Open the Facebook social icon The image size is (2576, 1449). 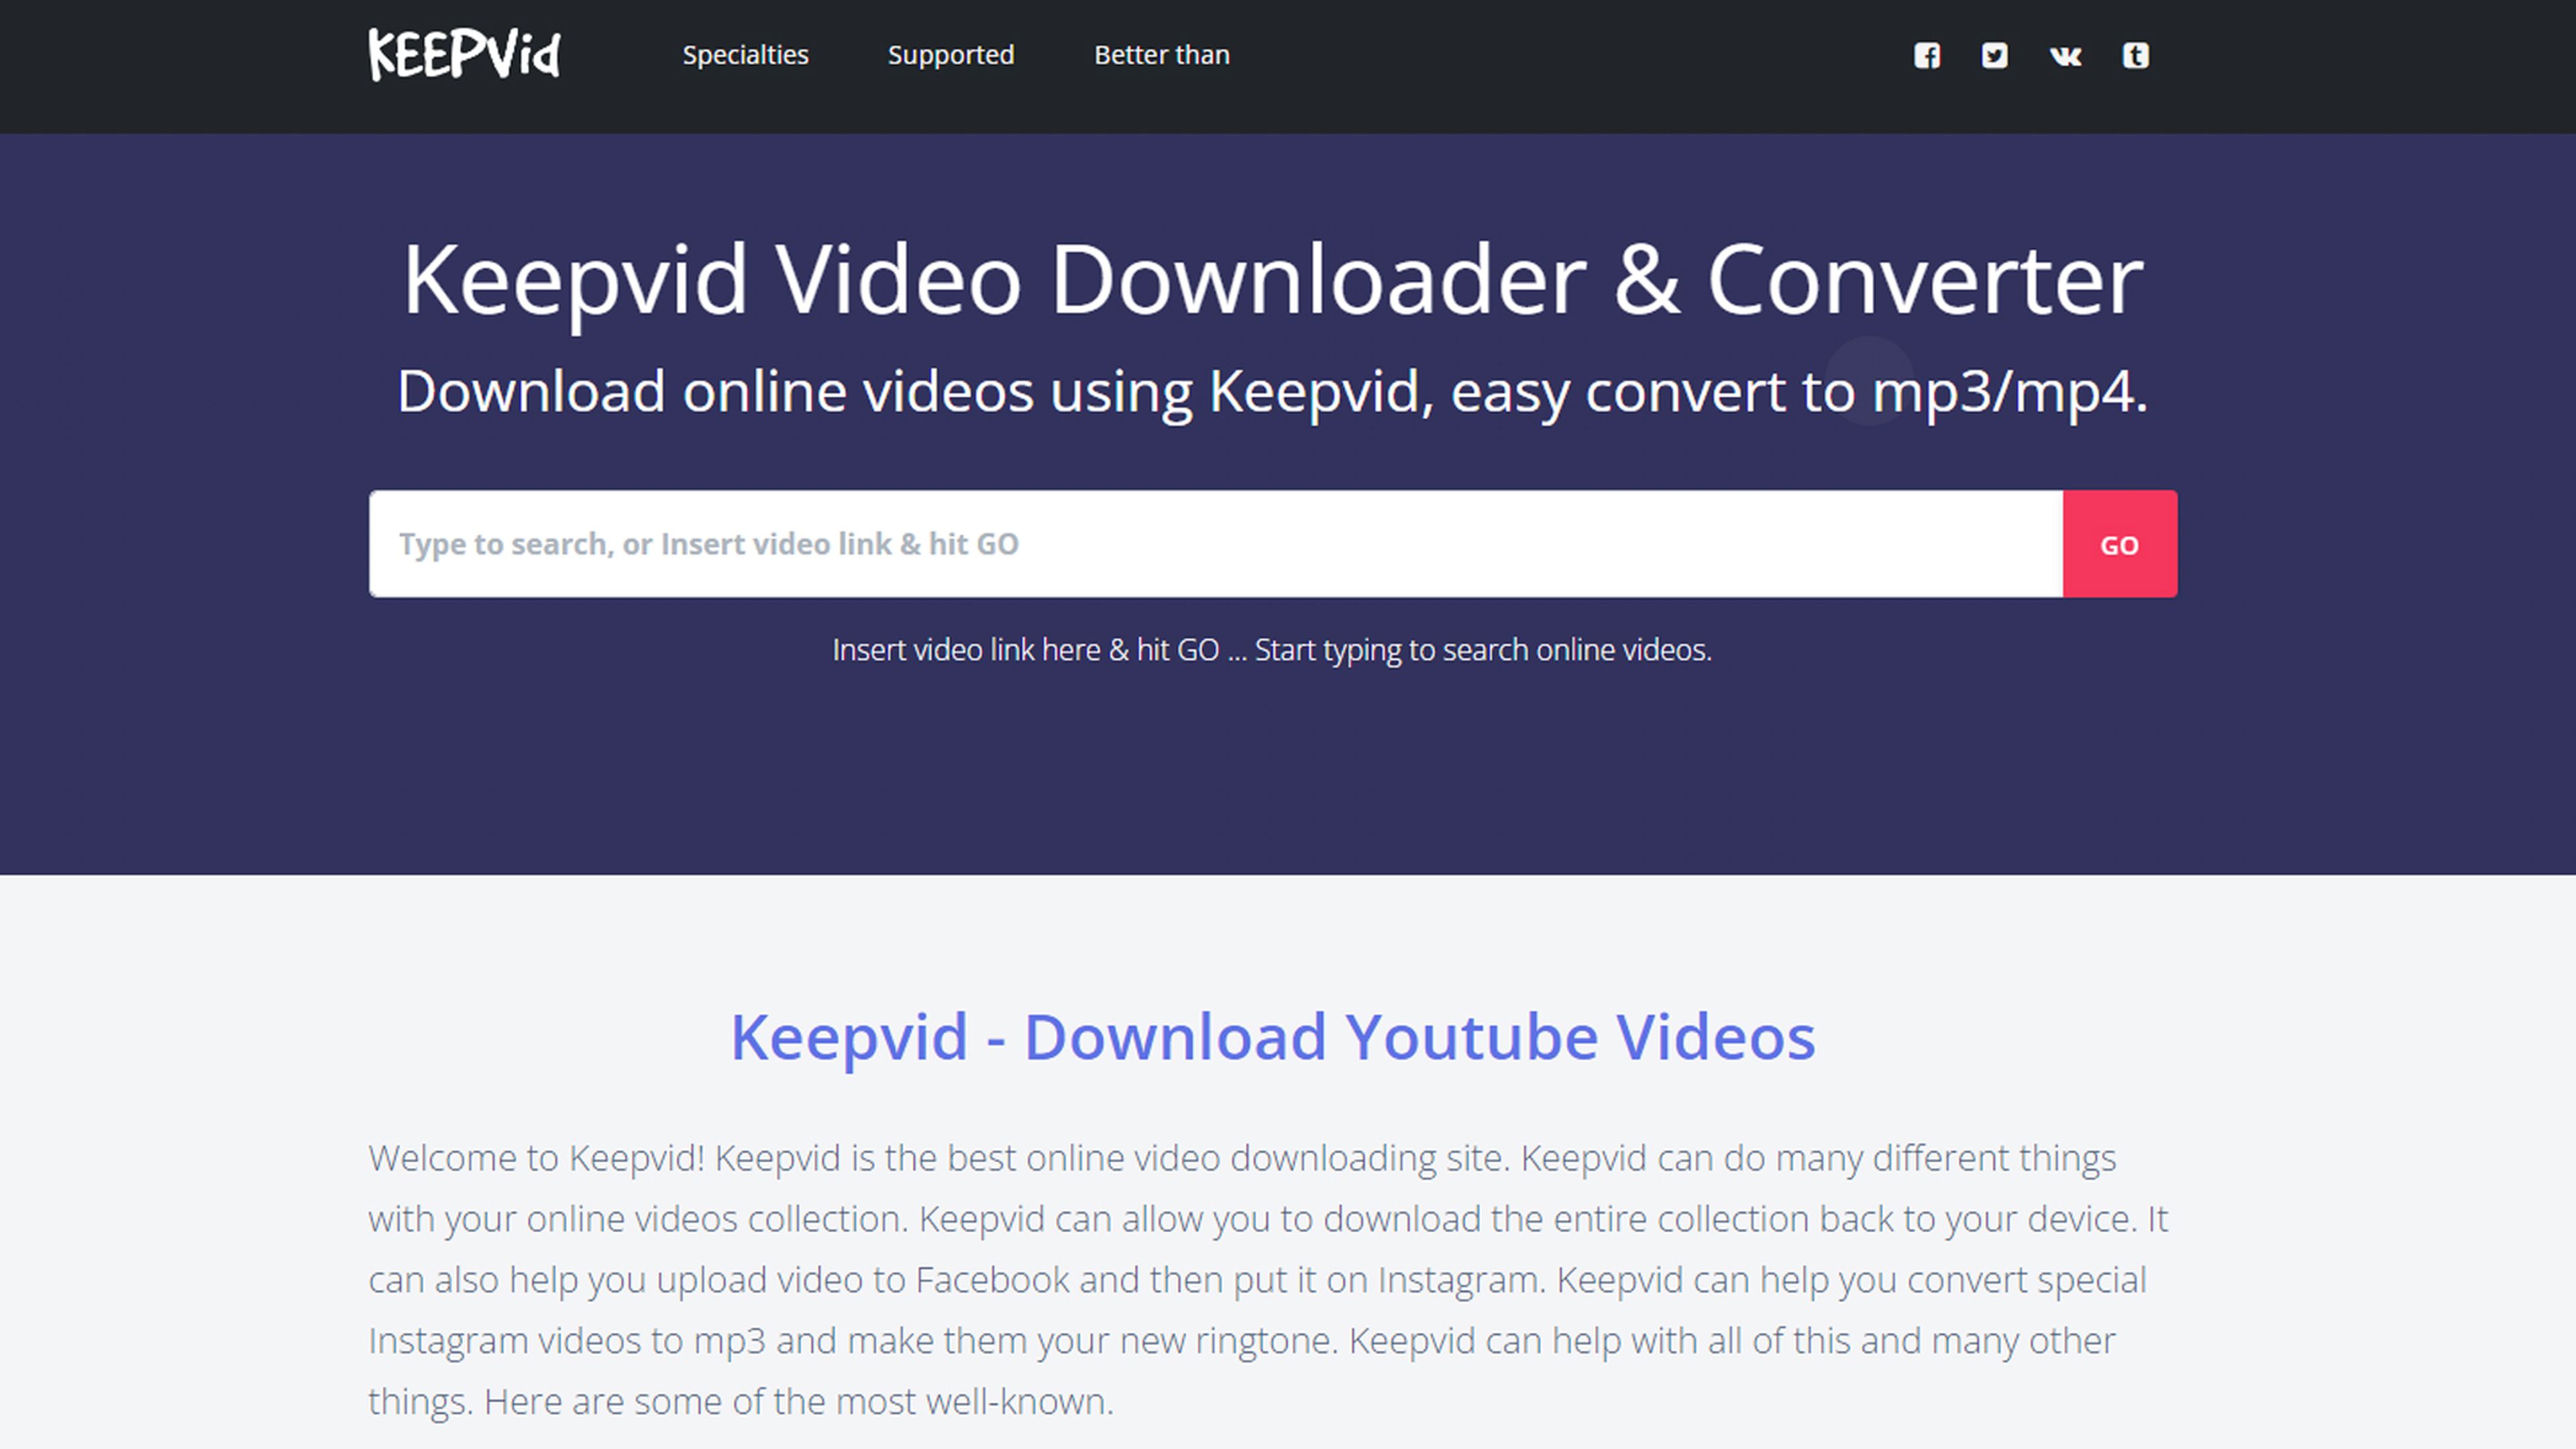pyautogui.click(x=1927, y=55)
